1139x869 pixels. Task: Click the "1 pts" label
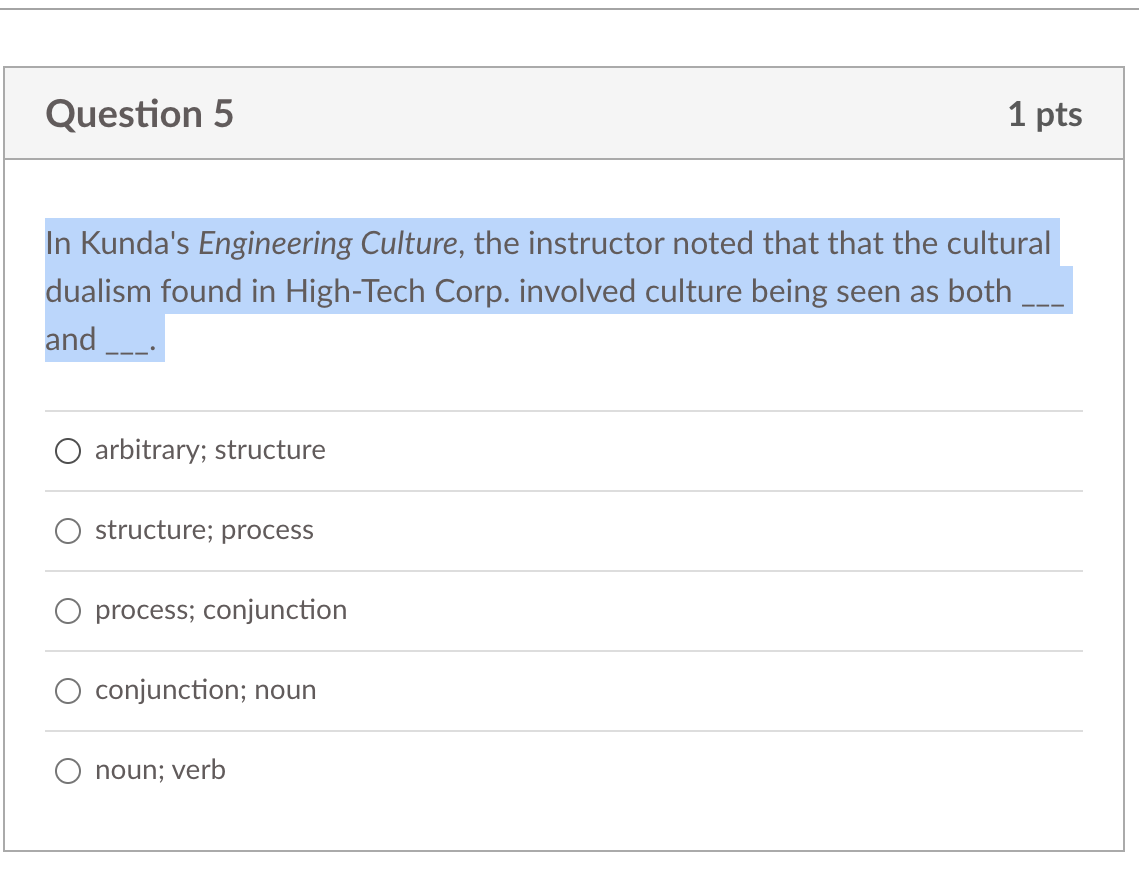[1046, 114]
